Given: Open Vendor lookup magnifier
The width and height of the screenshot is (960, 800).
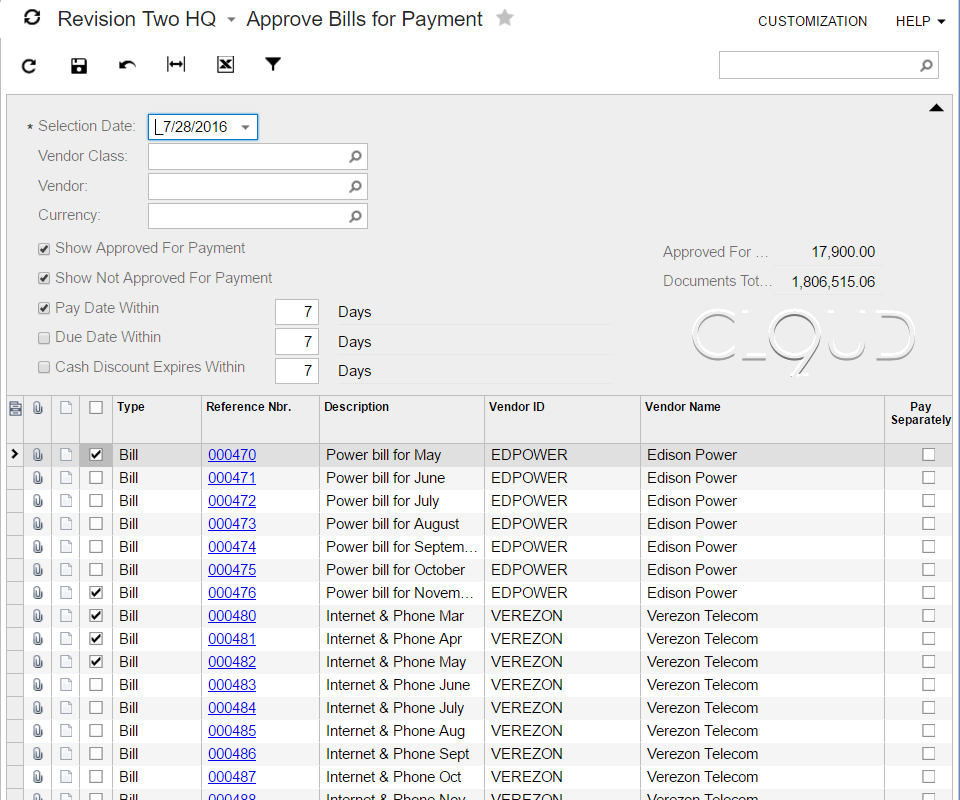Looking at the screenshot, I should [355, 187].
